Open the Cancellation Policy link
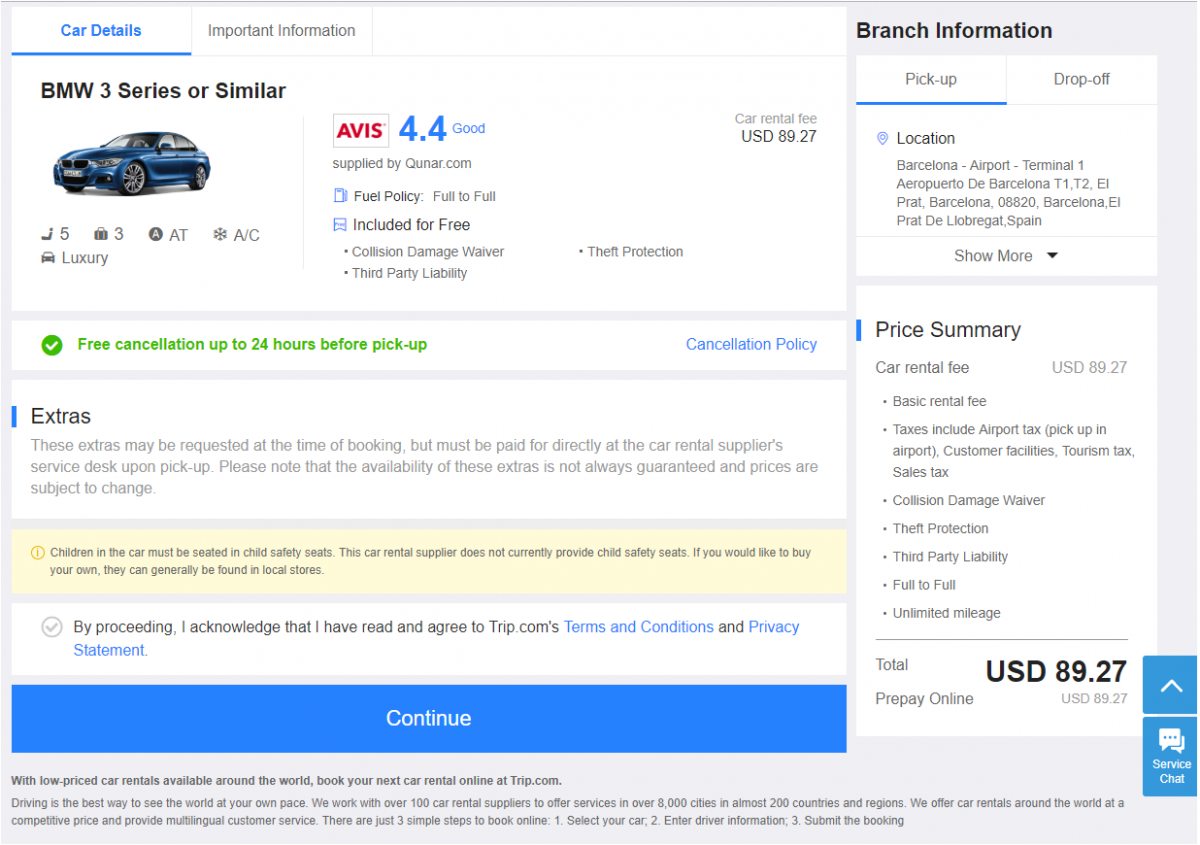This screenshot has height=845, width=1200. pyautogui.click(x=751, y=344)
